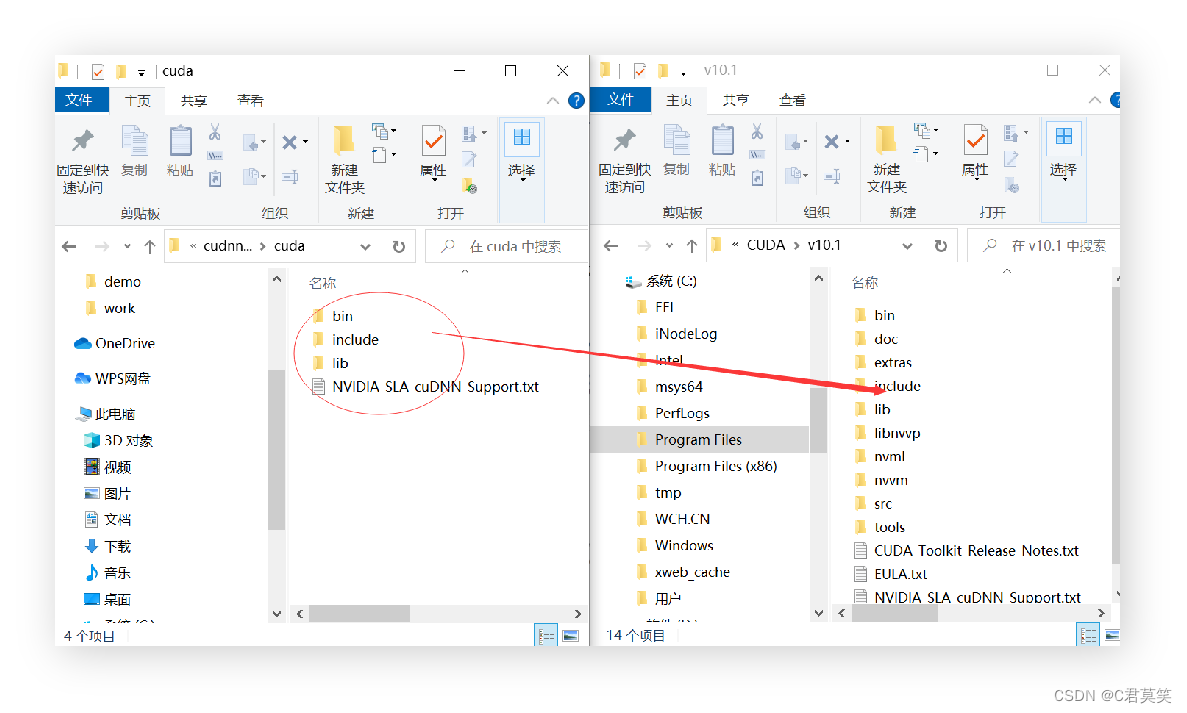Viewport: 1187px width, 713px height.
Task: Switch to large icons view in cuda window
Action: coord(571,636)
